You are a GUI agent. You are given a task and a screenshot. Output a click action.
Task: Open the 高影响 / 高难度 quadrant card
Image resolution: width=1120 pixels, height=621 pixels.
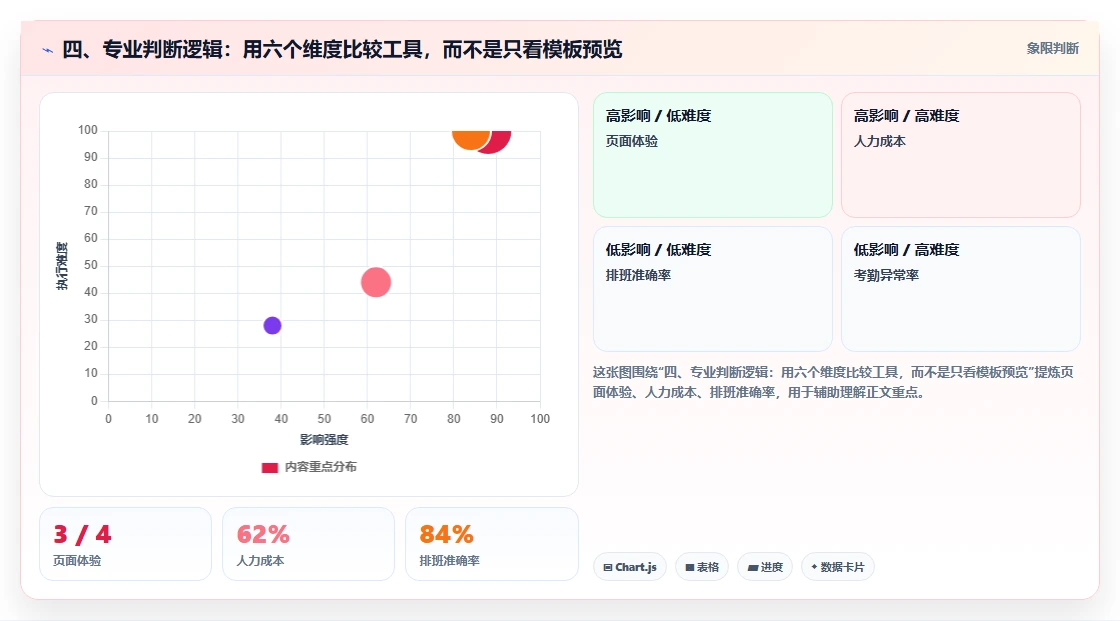961,154
